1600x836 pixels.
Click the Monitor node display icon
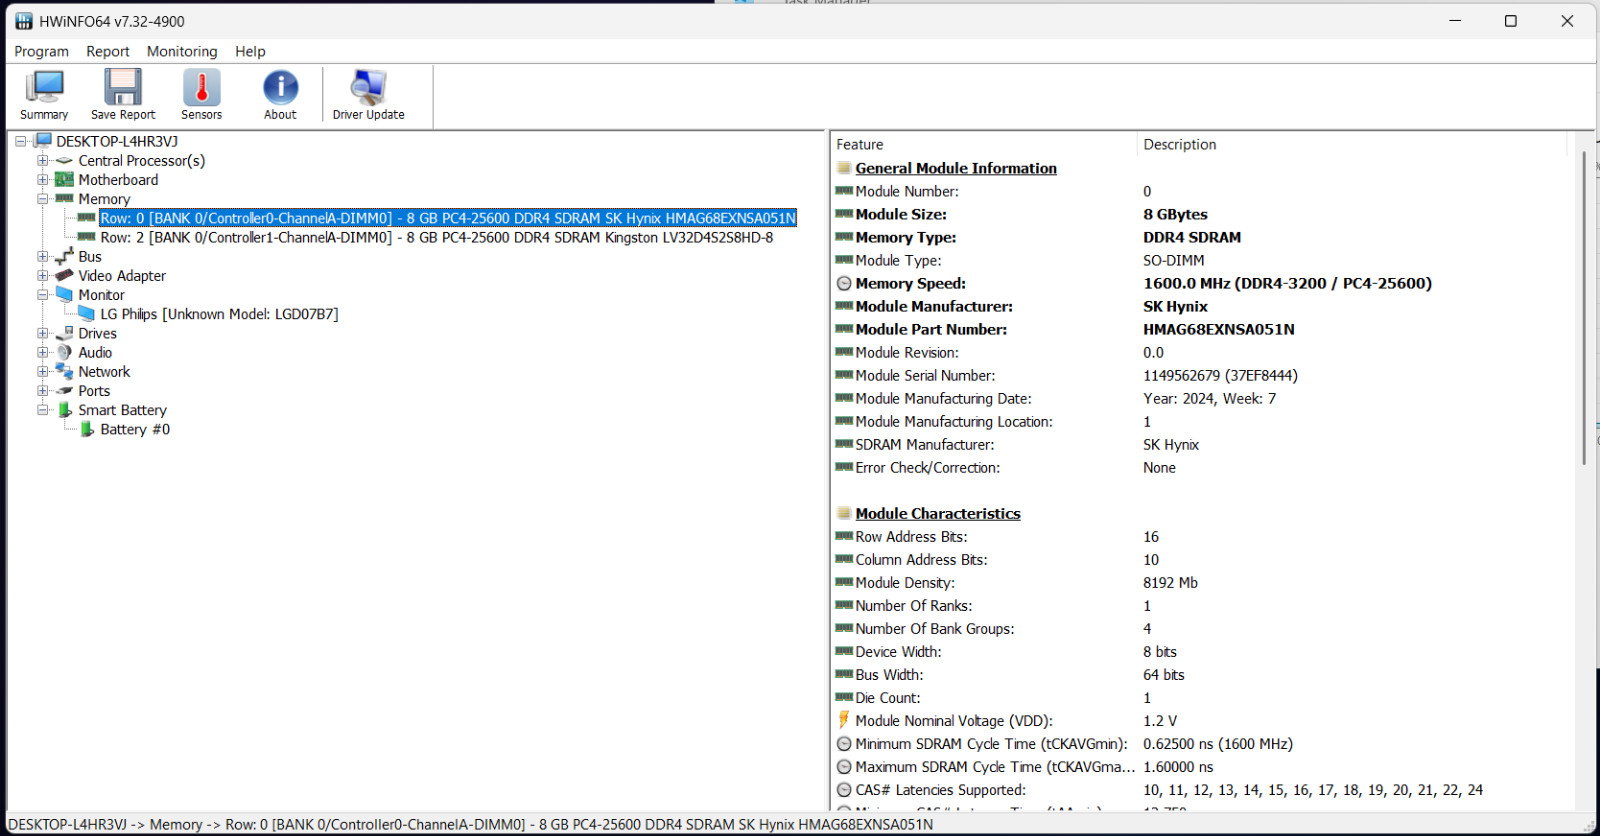pyautogui.click(x=64, y=294)
